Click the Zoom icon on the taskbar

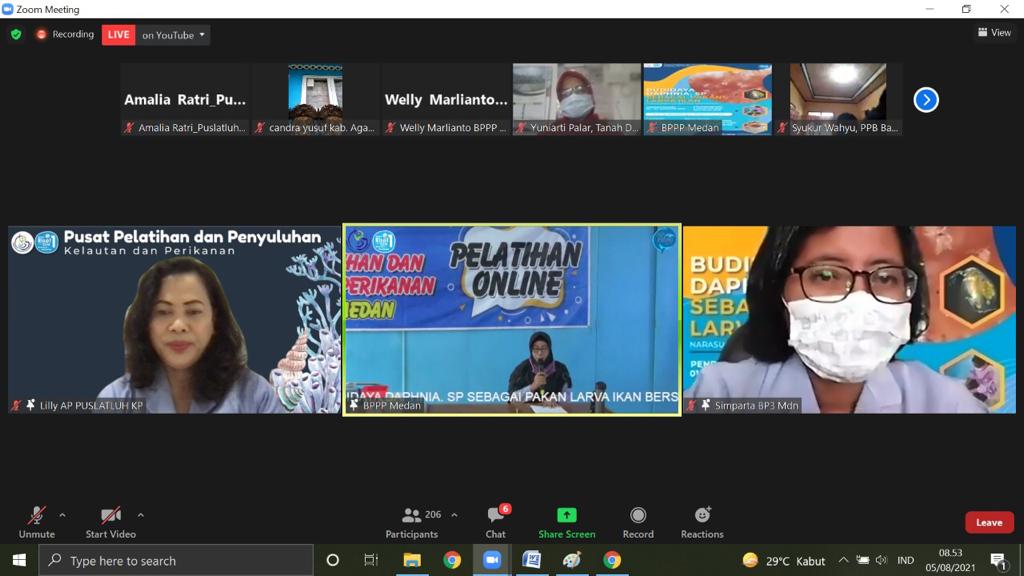click(x=492, y=560)
